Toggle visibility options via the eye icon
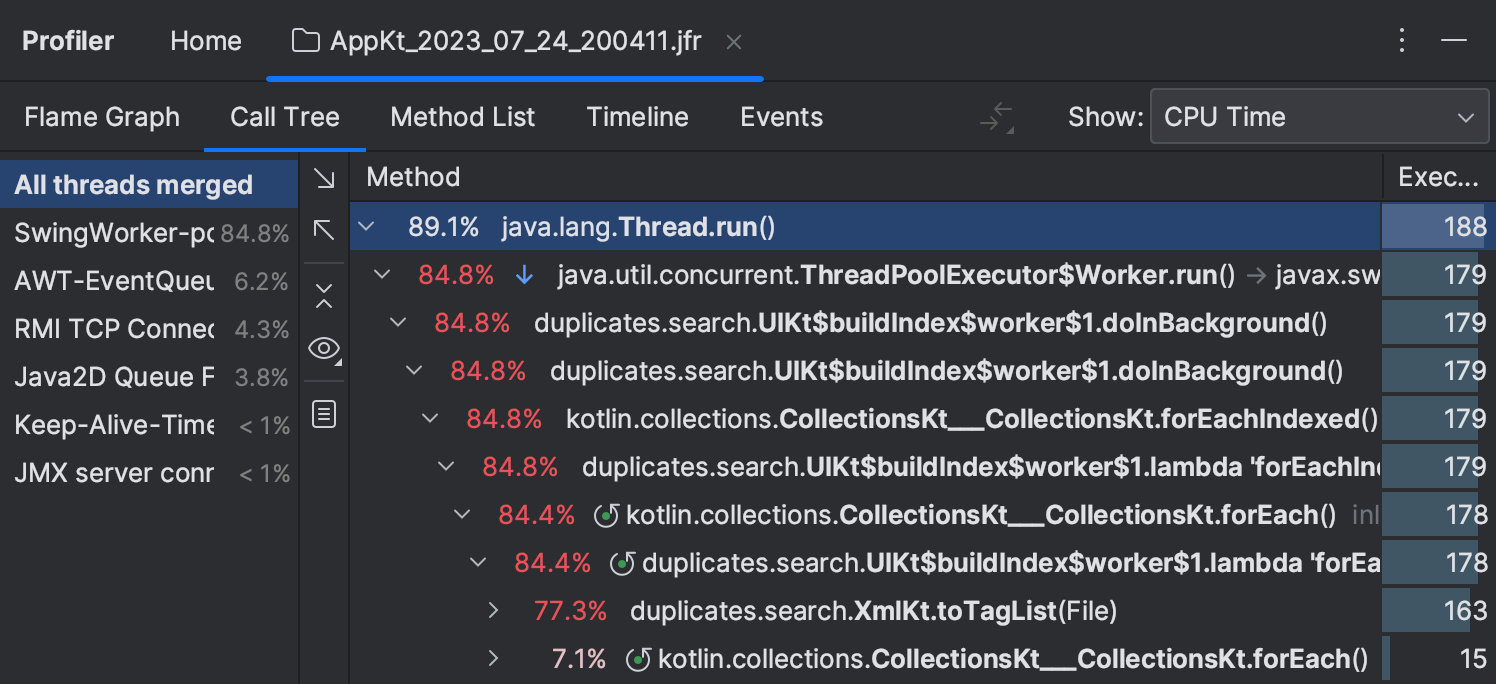 click(324, 348)
